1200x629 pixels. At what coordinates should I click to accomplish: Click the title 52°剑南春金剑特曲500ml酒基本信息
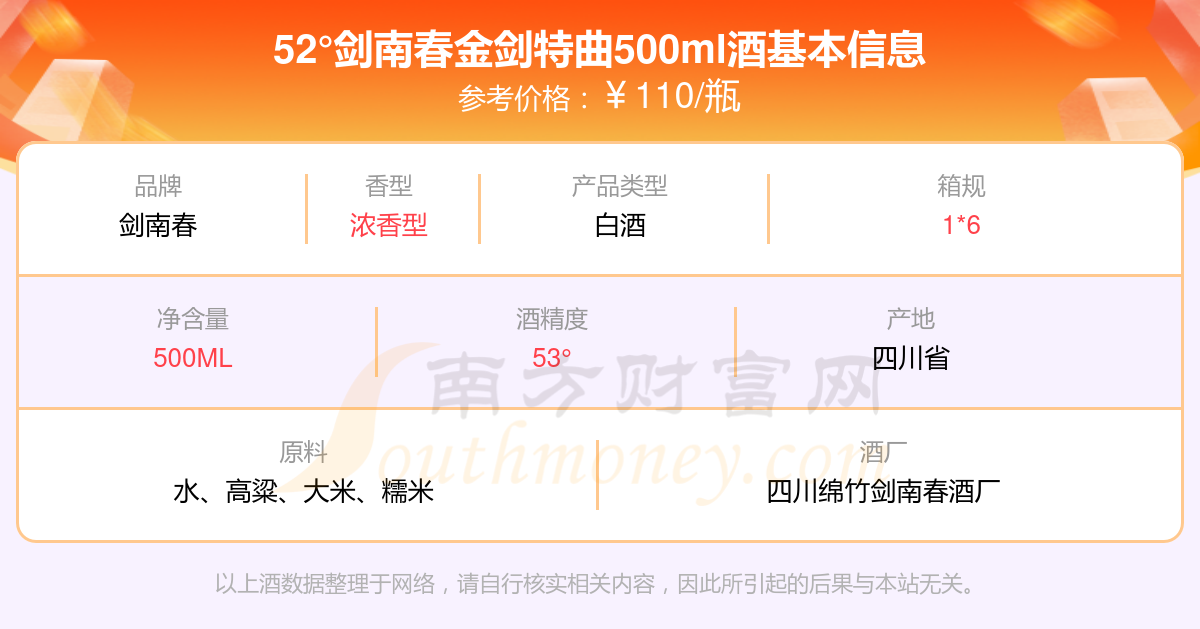point(600,49)
